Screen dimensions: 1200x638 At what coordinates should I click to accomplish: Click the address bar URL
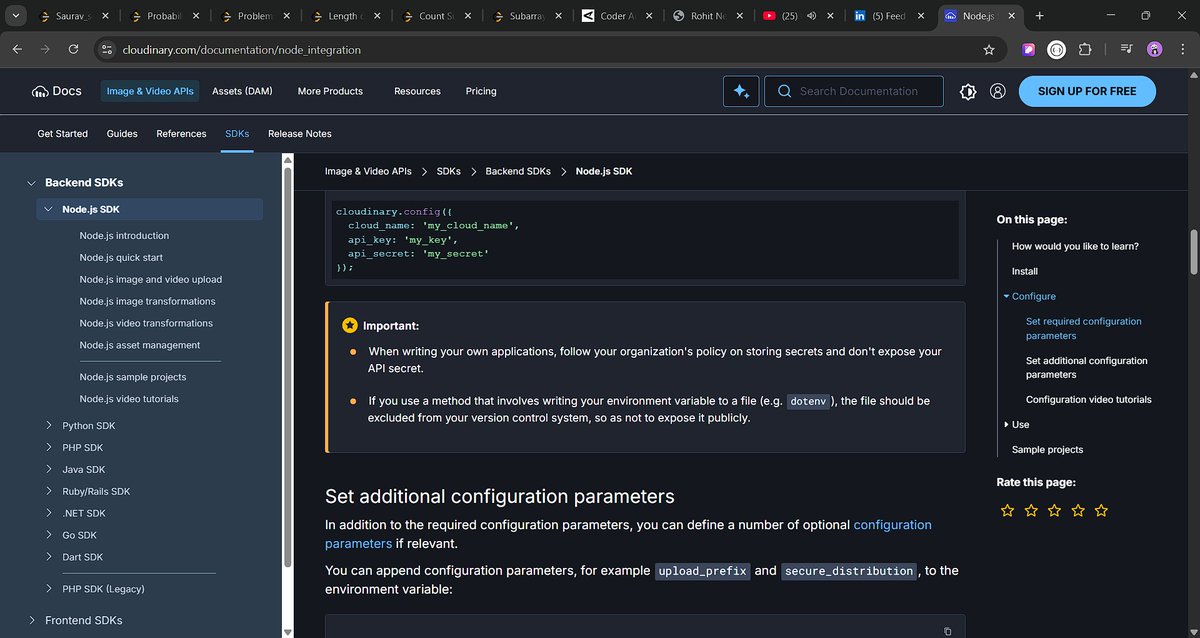(x=241, y=49)
